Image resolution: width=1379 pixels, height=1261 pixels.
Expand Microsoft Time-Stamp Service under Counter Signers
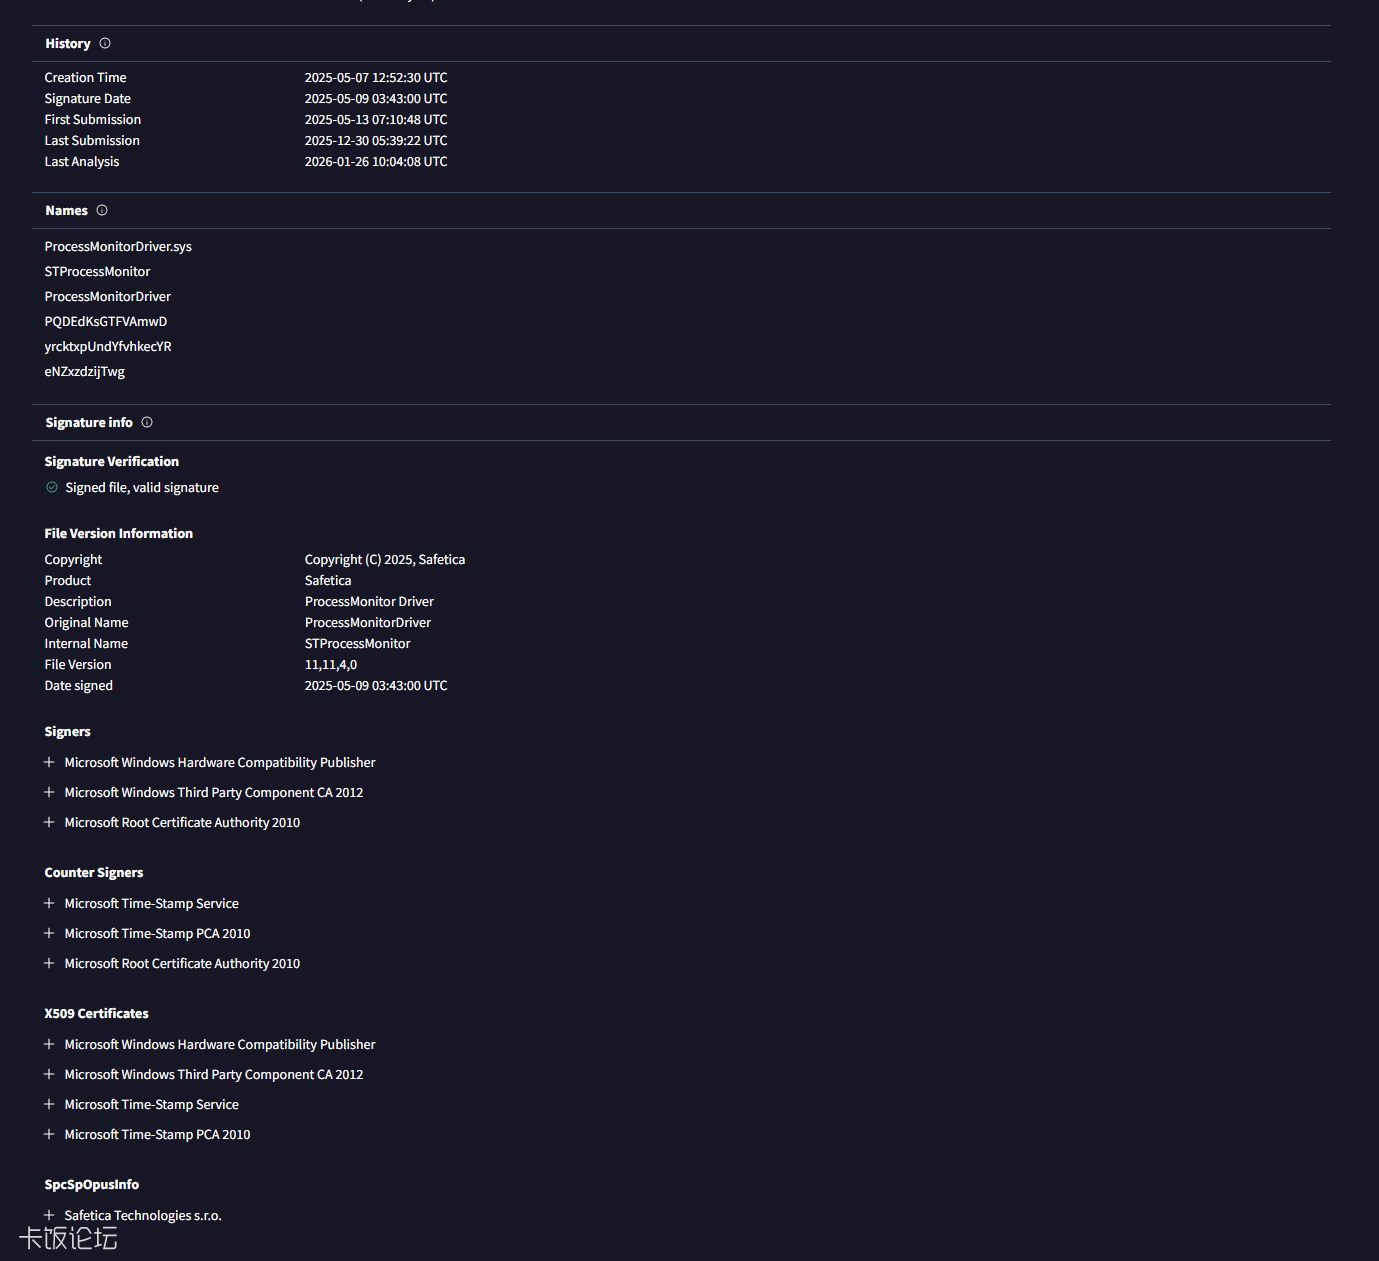pos(49,904)
